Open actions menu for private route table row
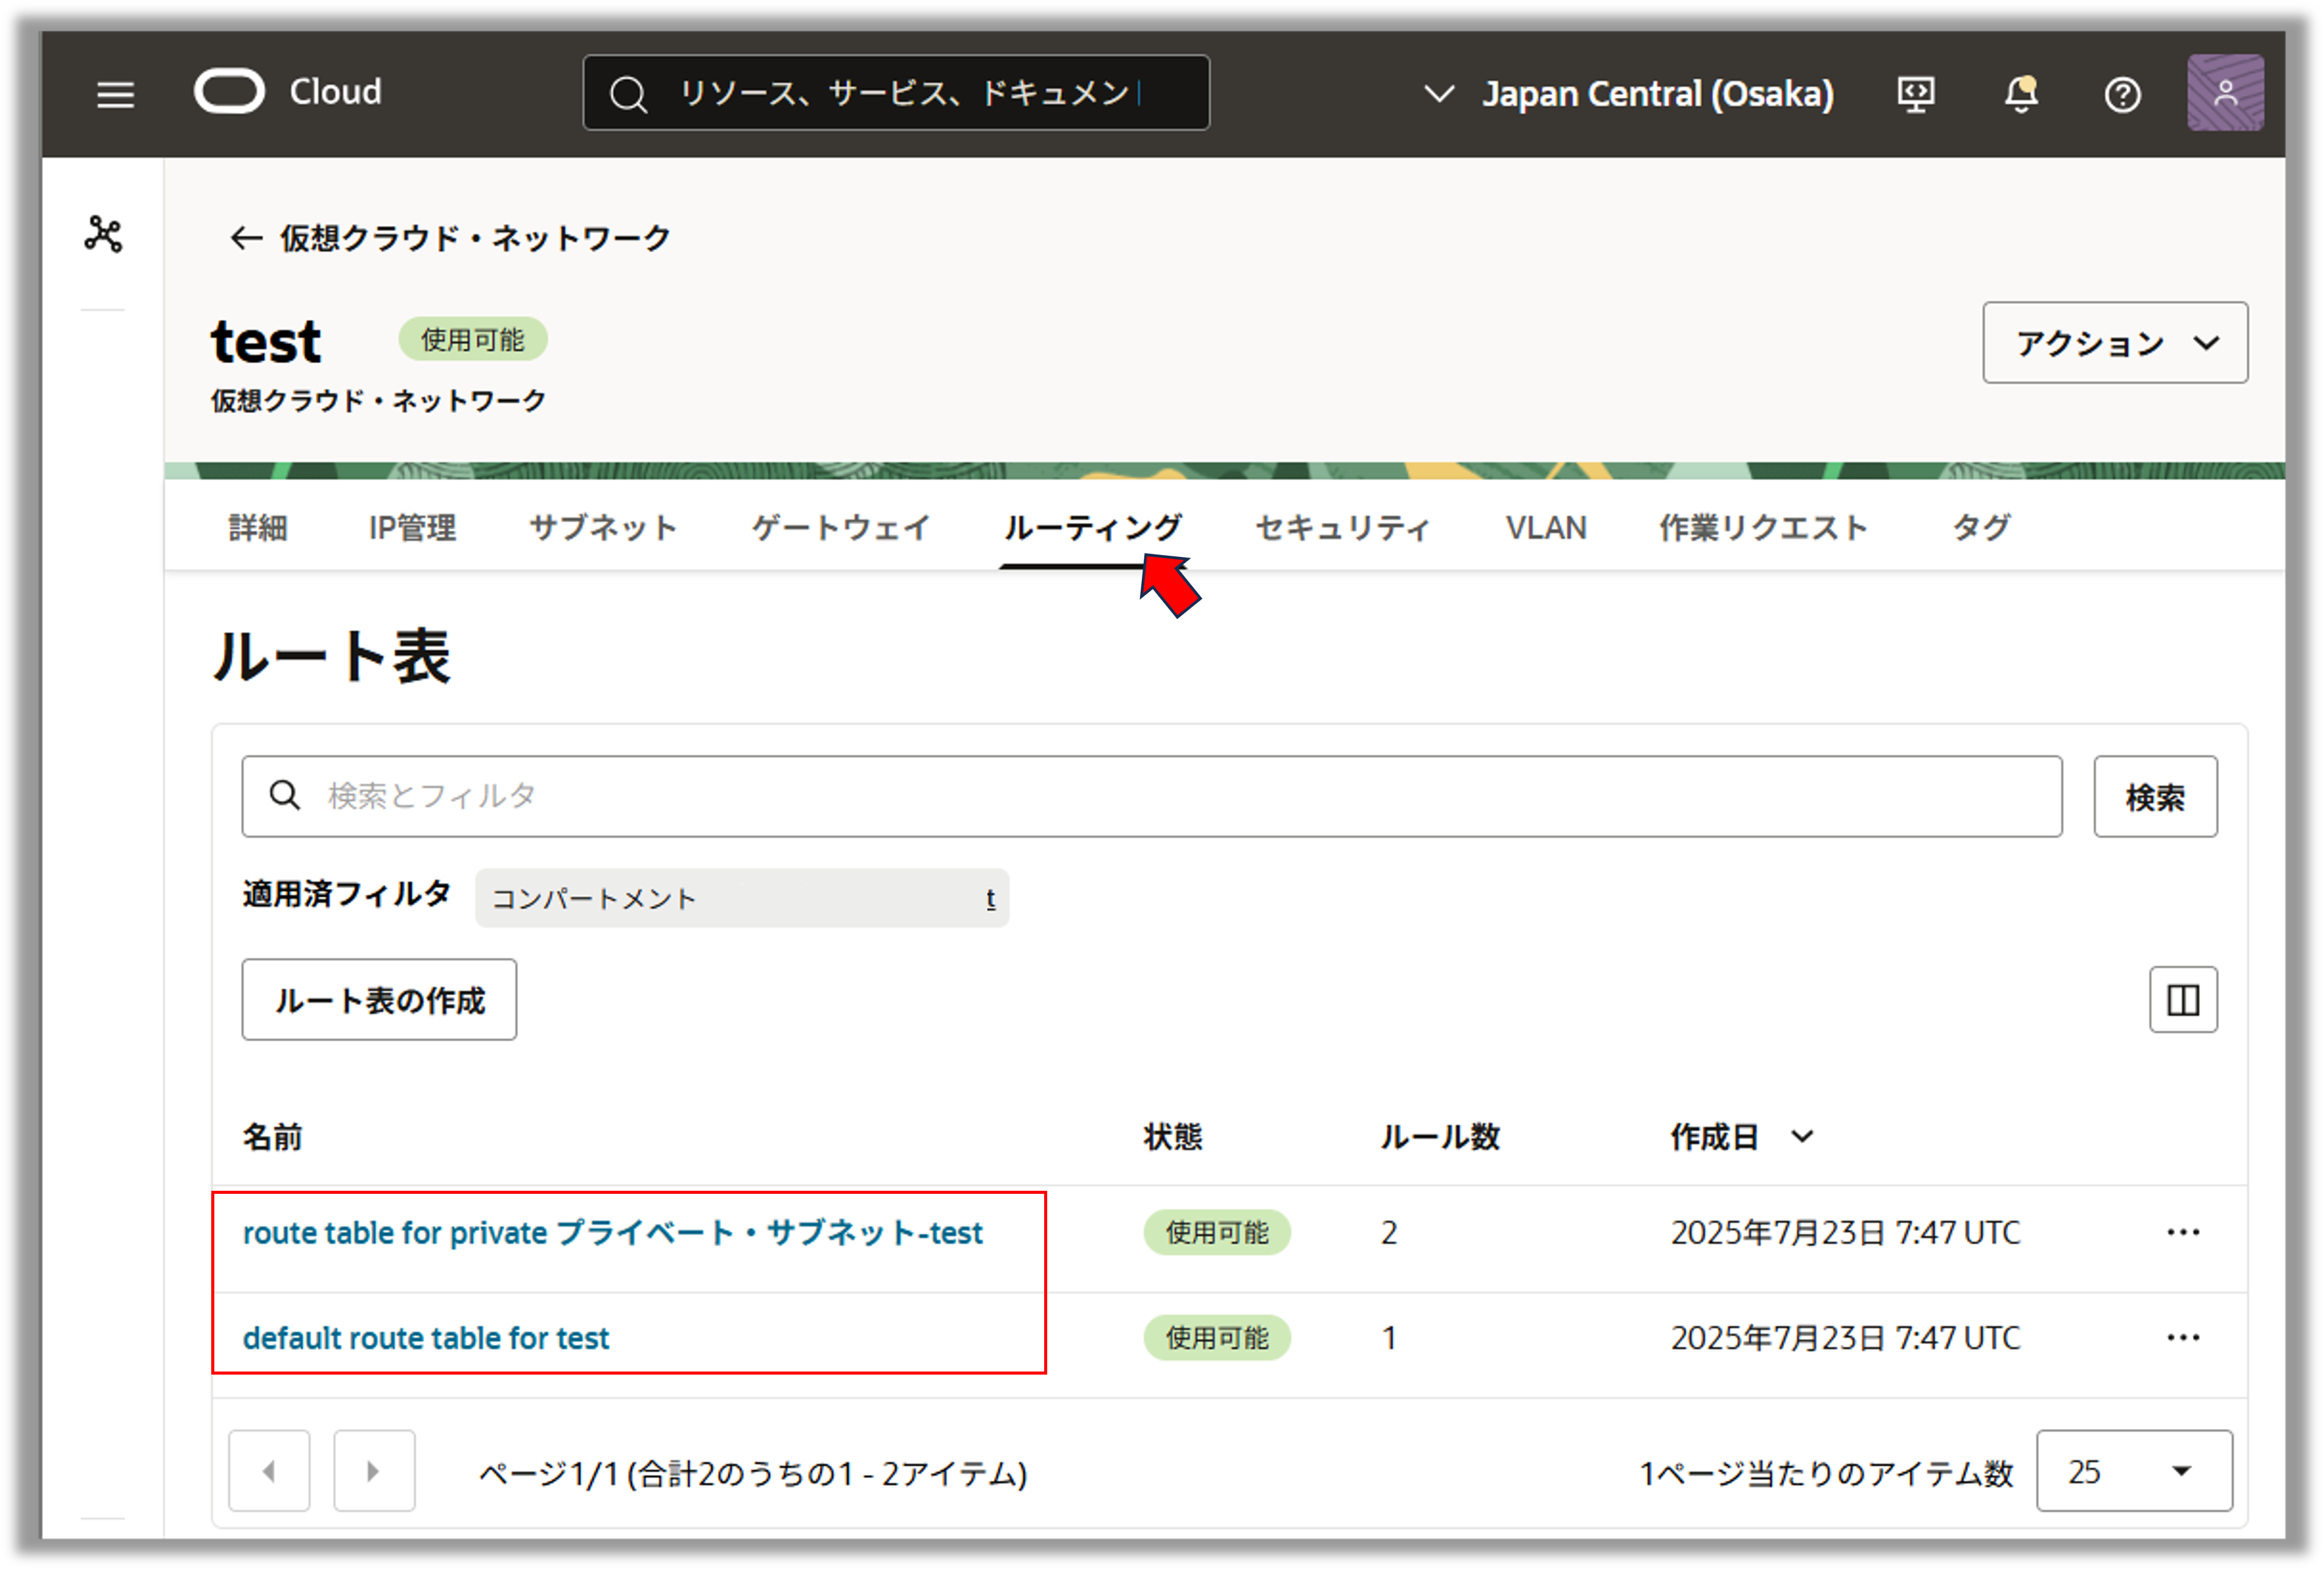The image size is (2324, 1570). pos(2182,1232)
